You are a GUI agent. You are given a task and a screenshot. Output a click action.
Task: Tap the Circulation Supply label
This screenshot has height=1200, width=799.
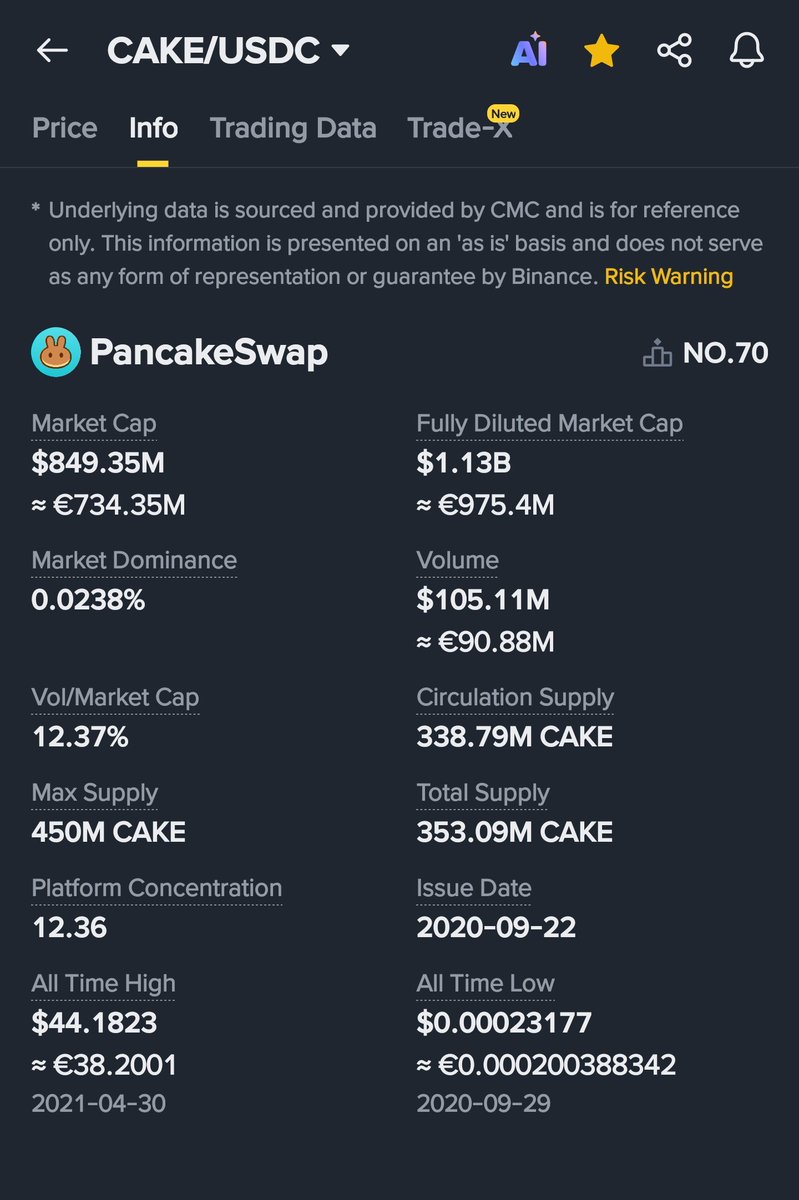[x=515, y=697]
